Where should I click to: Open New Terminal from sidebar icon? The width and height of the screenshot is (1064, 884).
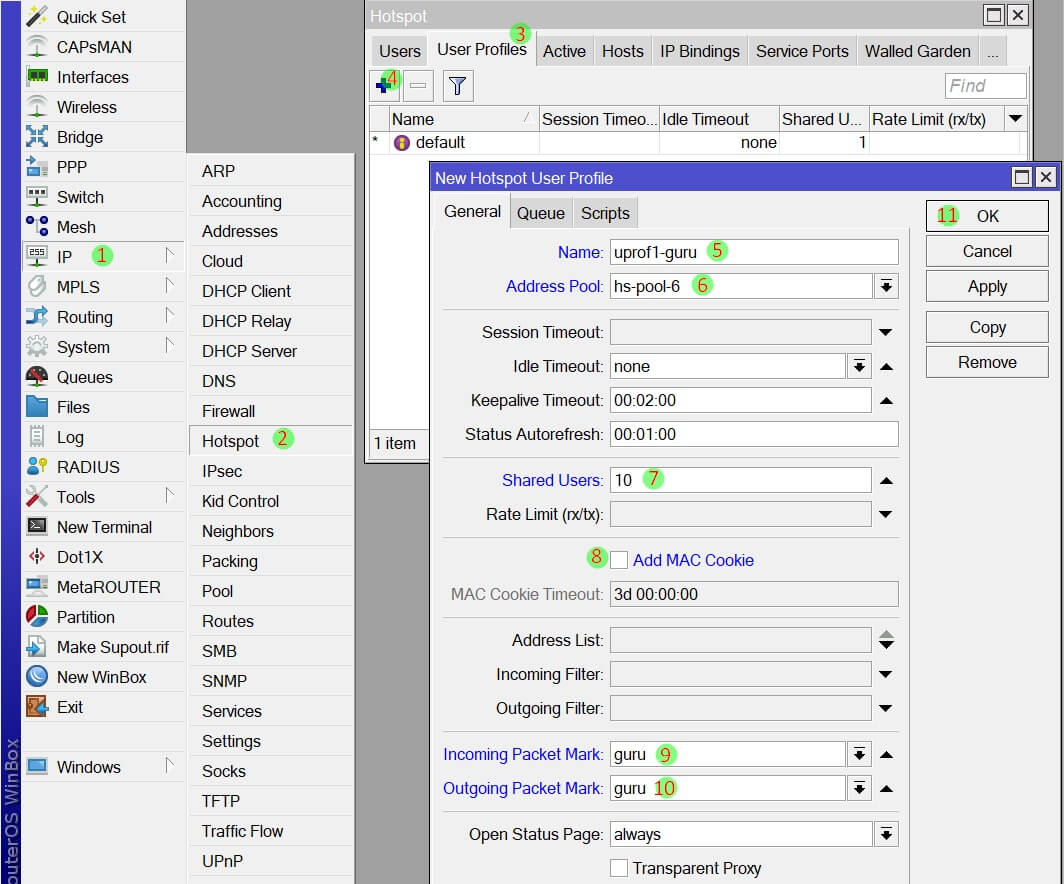point(37,527)
